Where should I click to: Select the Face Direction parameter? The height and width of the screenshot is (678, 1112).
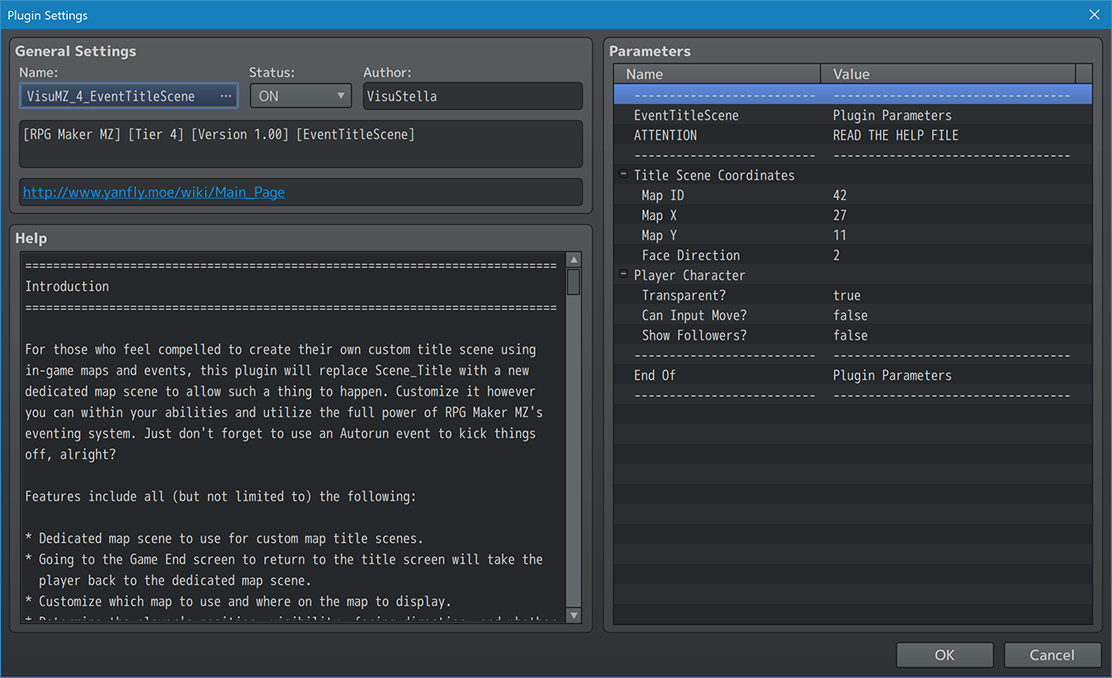852,255
